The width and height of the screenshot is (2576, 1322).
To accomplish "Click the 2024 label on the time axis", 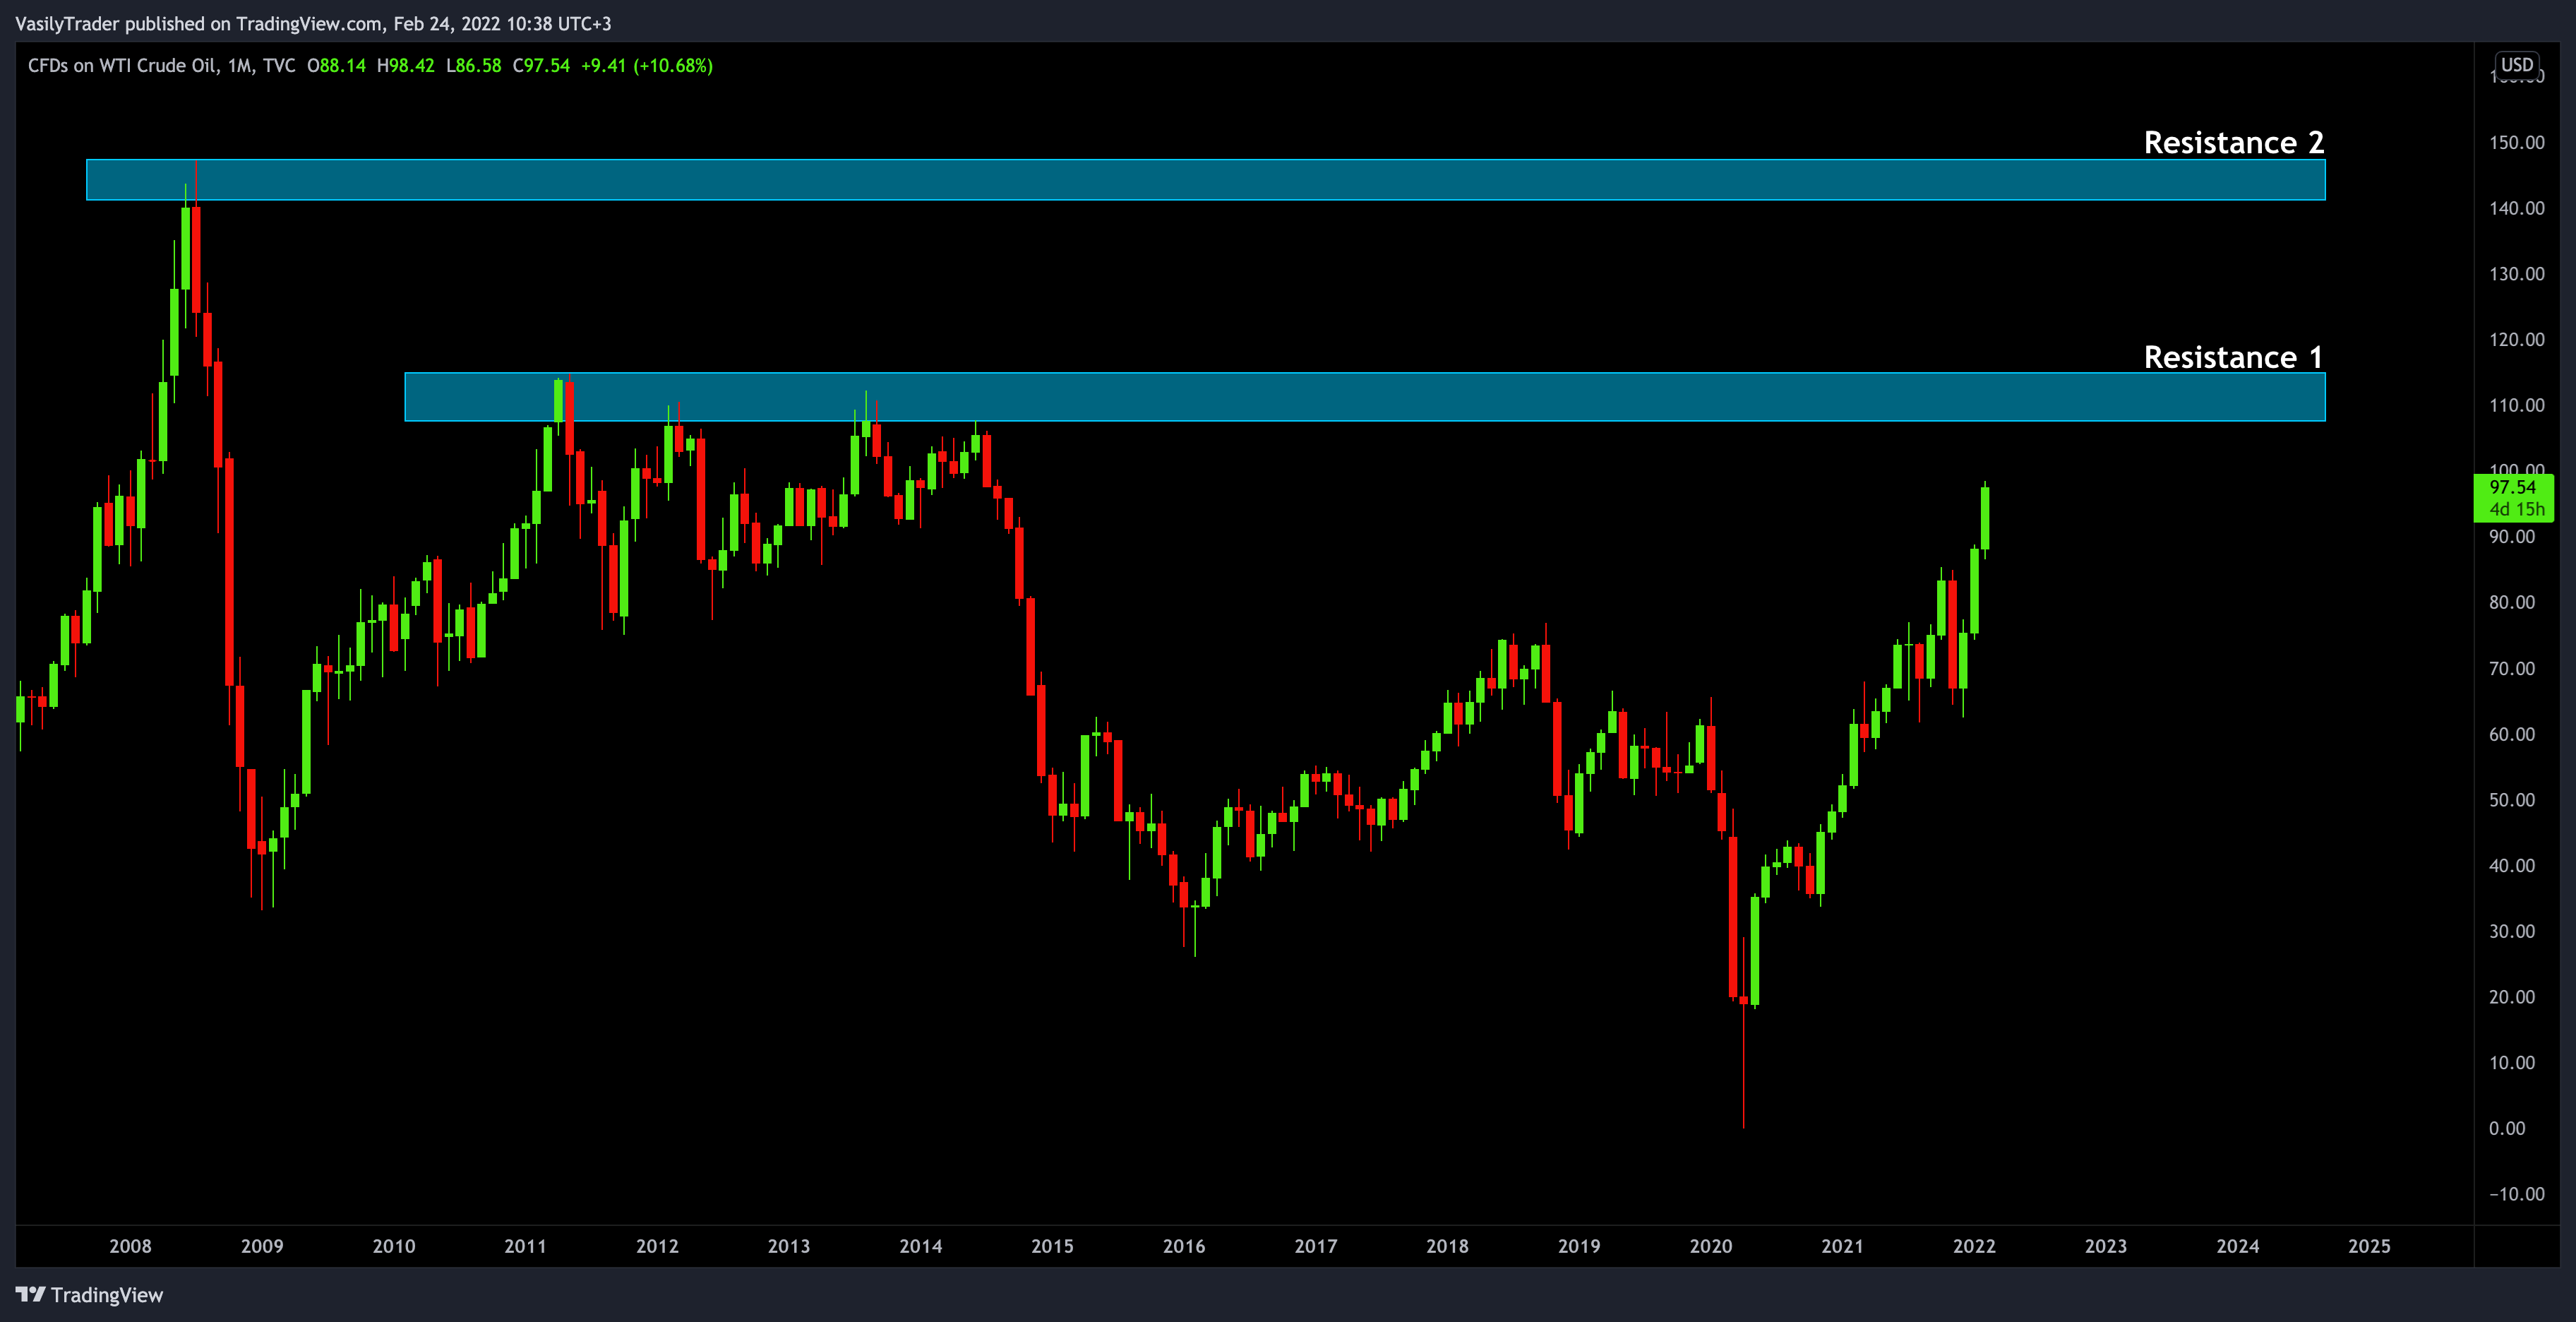I will (2238, 1246).
